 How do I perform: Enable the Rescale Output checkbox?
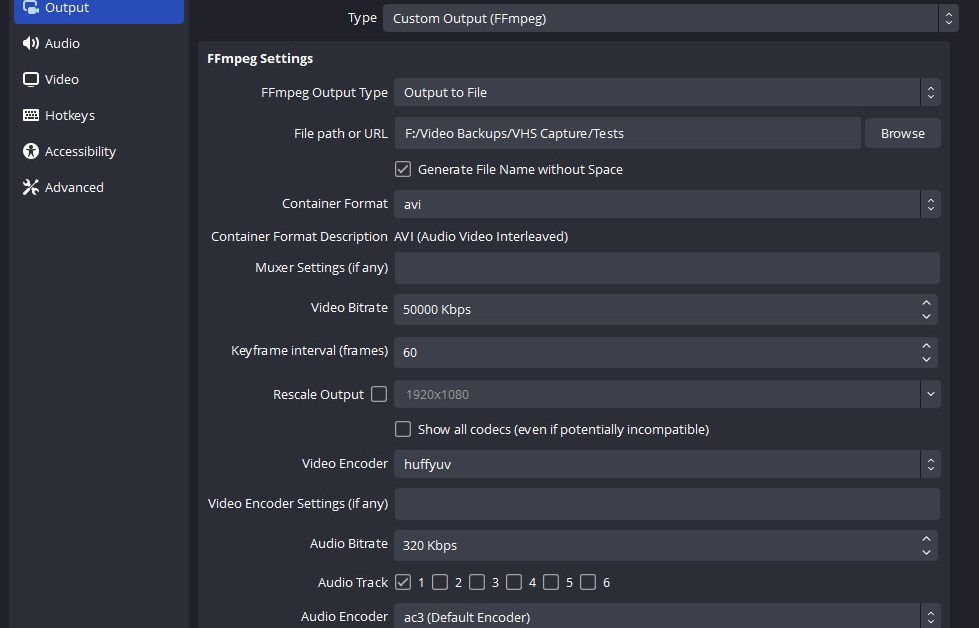379,394
